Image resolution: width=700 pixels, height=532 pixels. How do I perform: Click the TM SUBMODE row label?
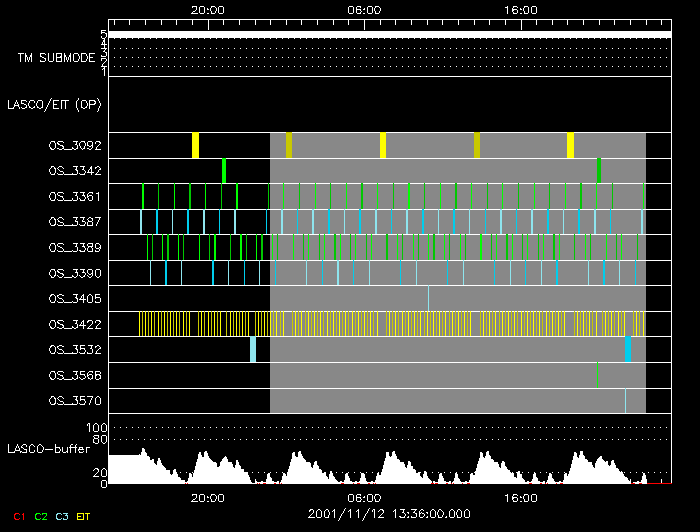[55, 58]
